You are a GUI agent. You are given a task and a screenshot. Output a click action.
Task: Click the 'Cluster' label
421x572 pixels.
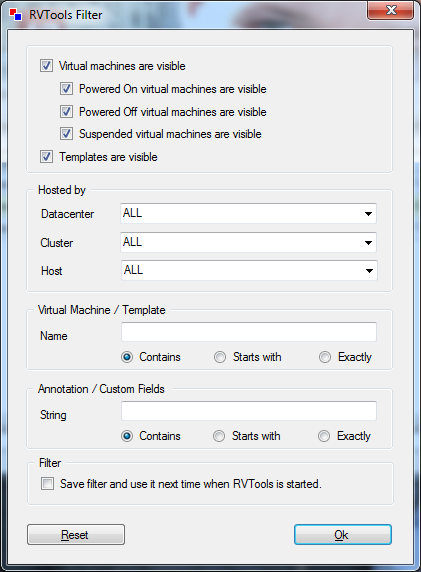click(x=57, y=243)
